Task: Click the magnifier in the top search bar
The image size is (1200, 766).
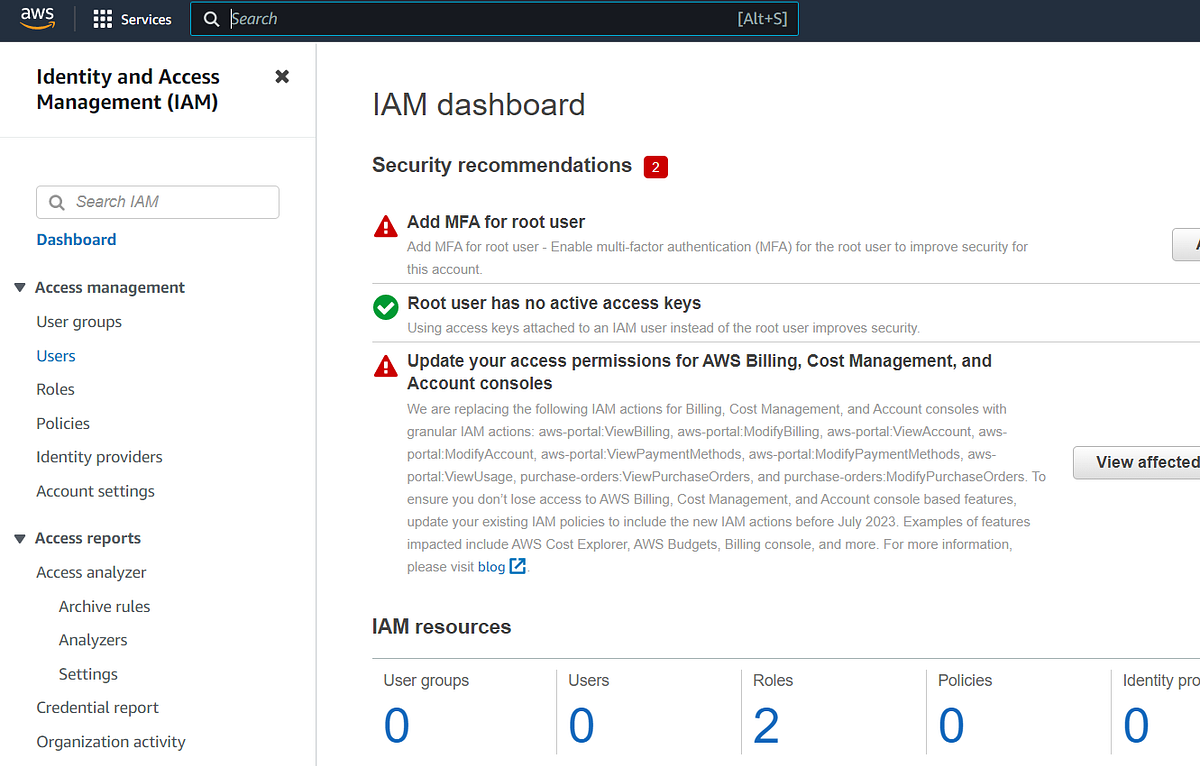Action: coord(211,18)
